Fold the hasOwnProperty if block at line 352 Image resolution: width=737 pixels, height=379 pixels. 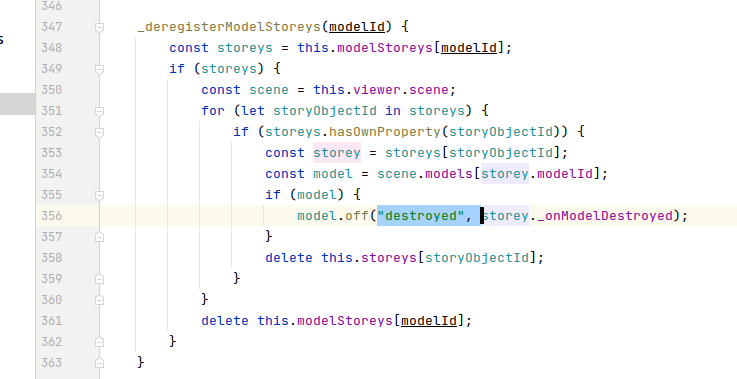coord(99,132)
